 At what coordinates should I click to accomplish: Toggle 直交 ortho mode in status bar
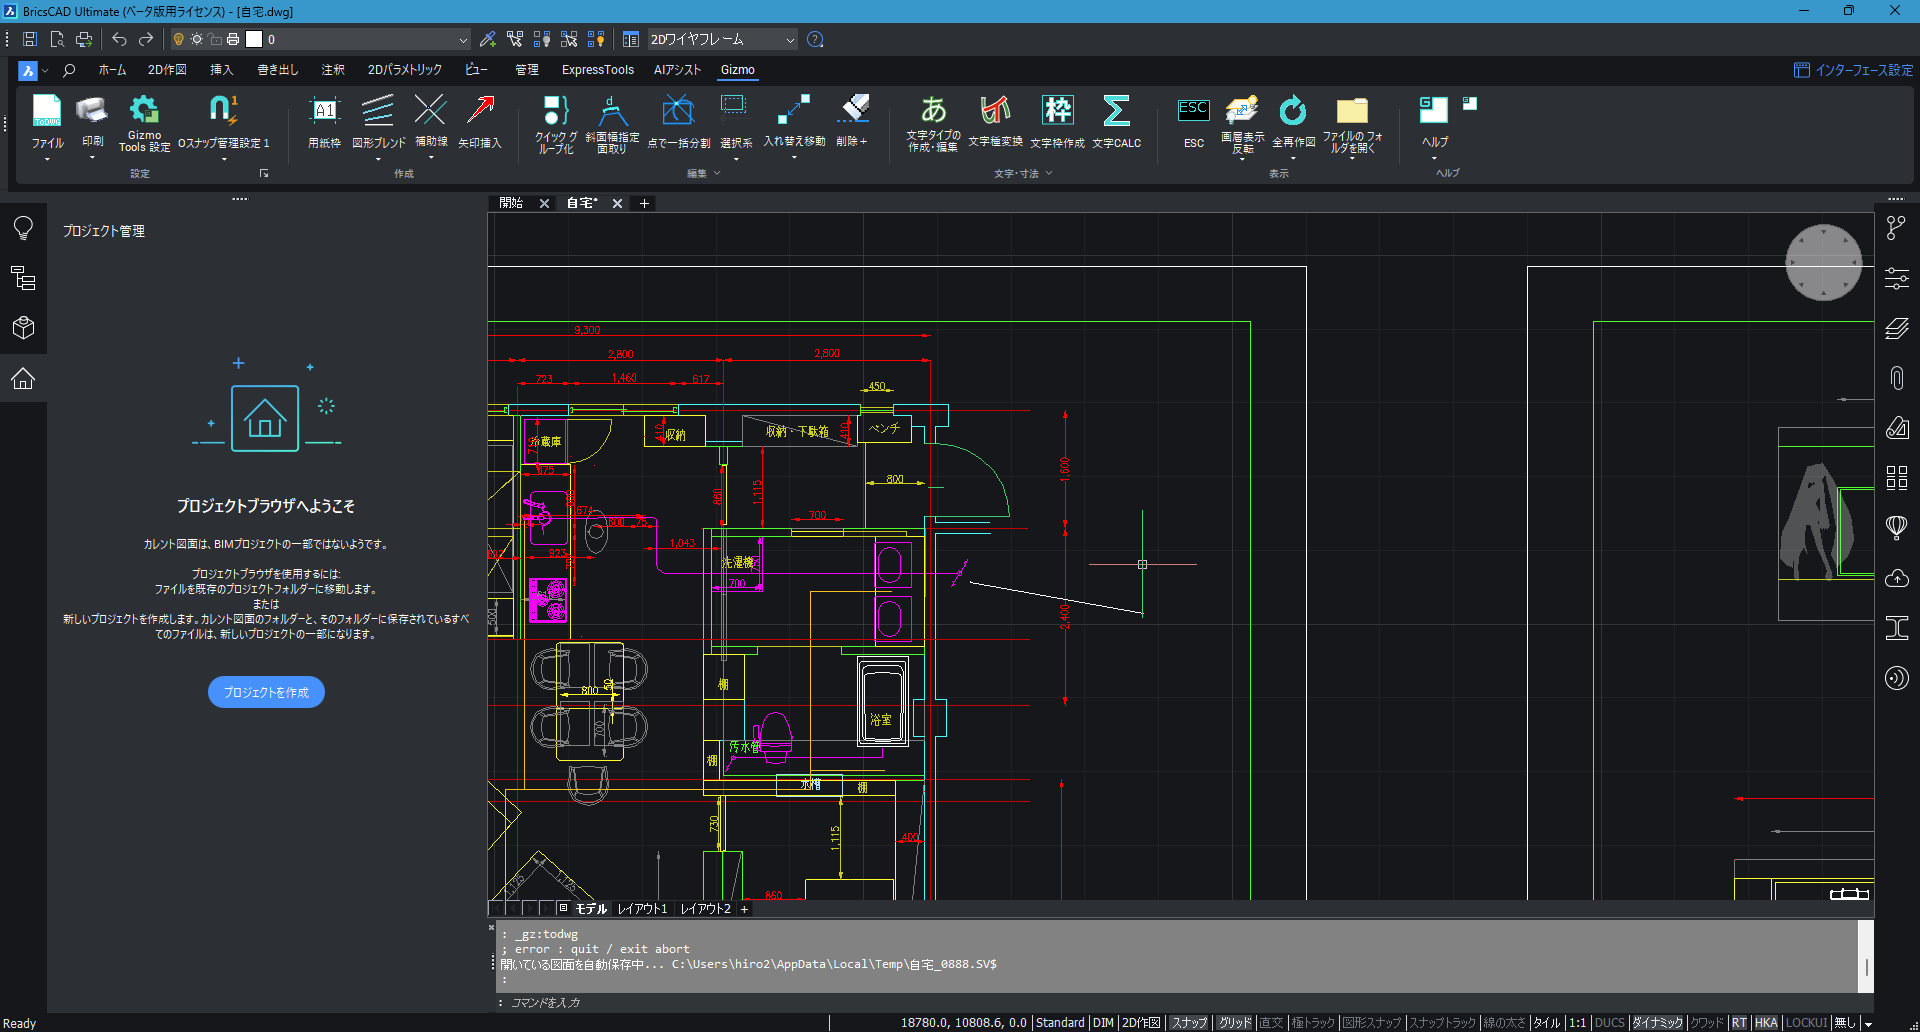point(1271,1023)
